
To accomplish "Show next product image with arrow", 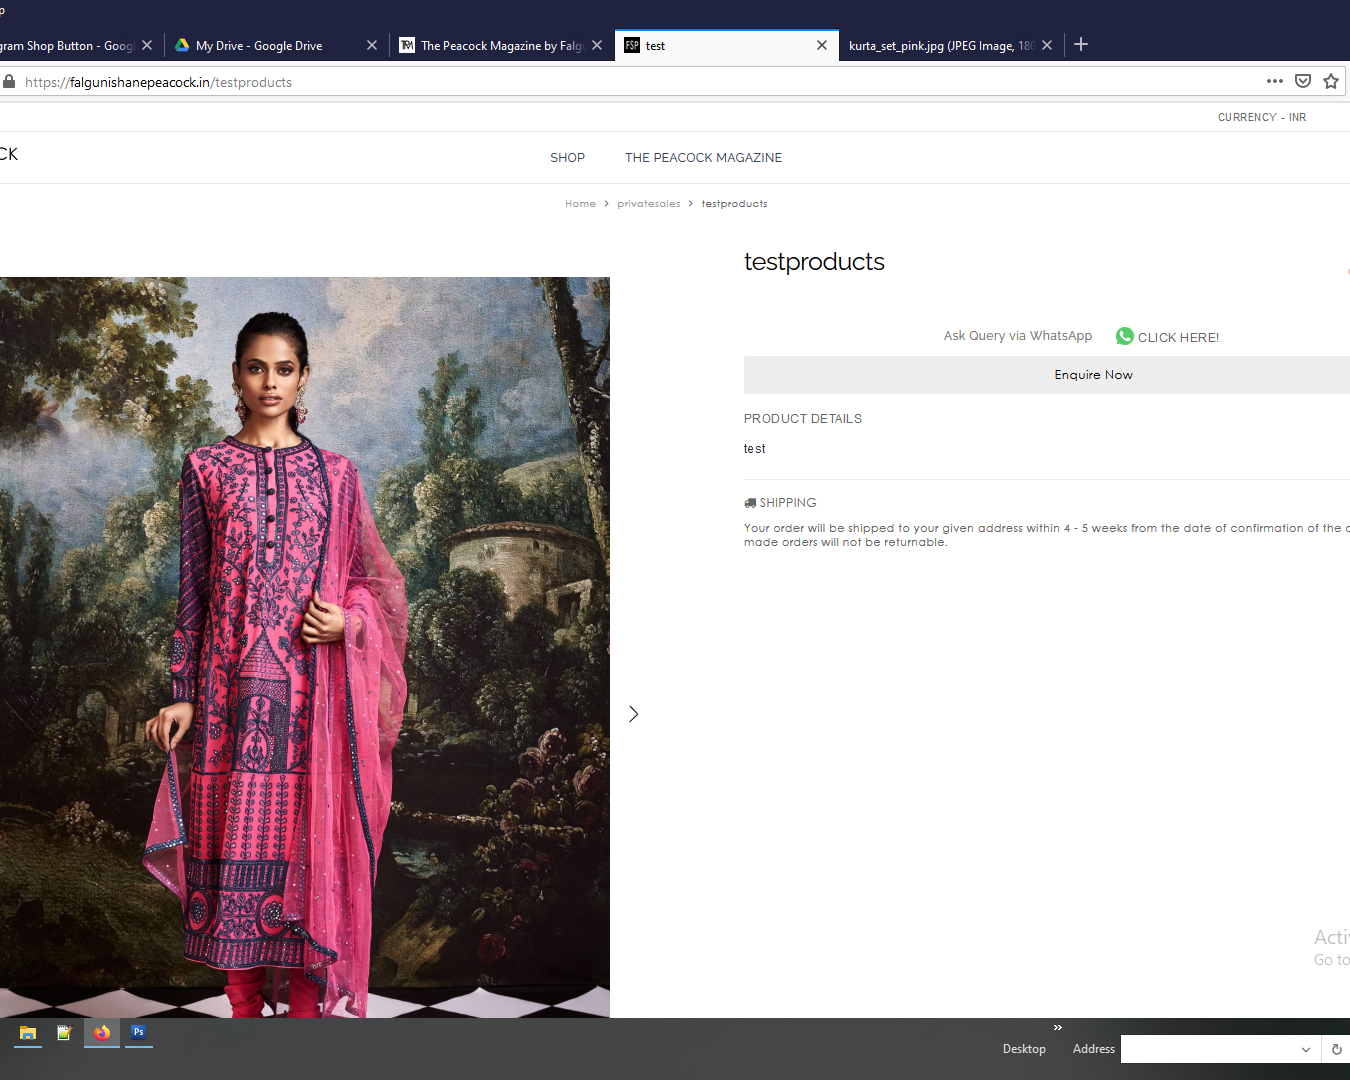I will pyautogui.click(x=633, y=714).
